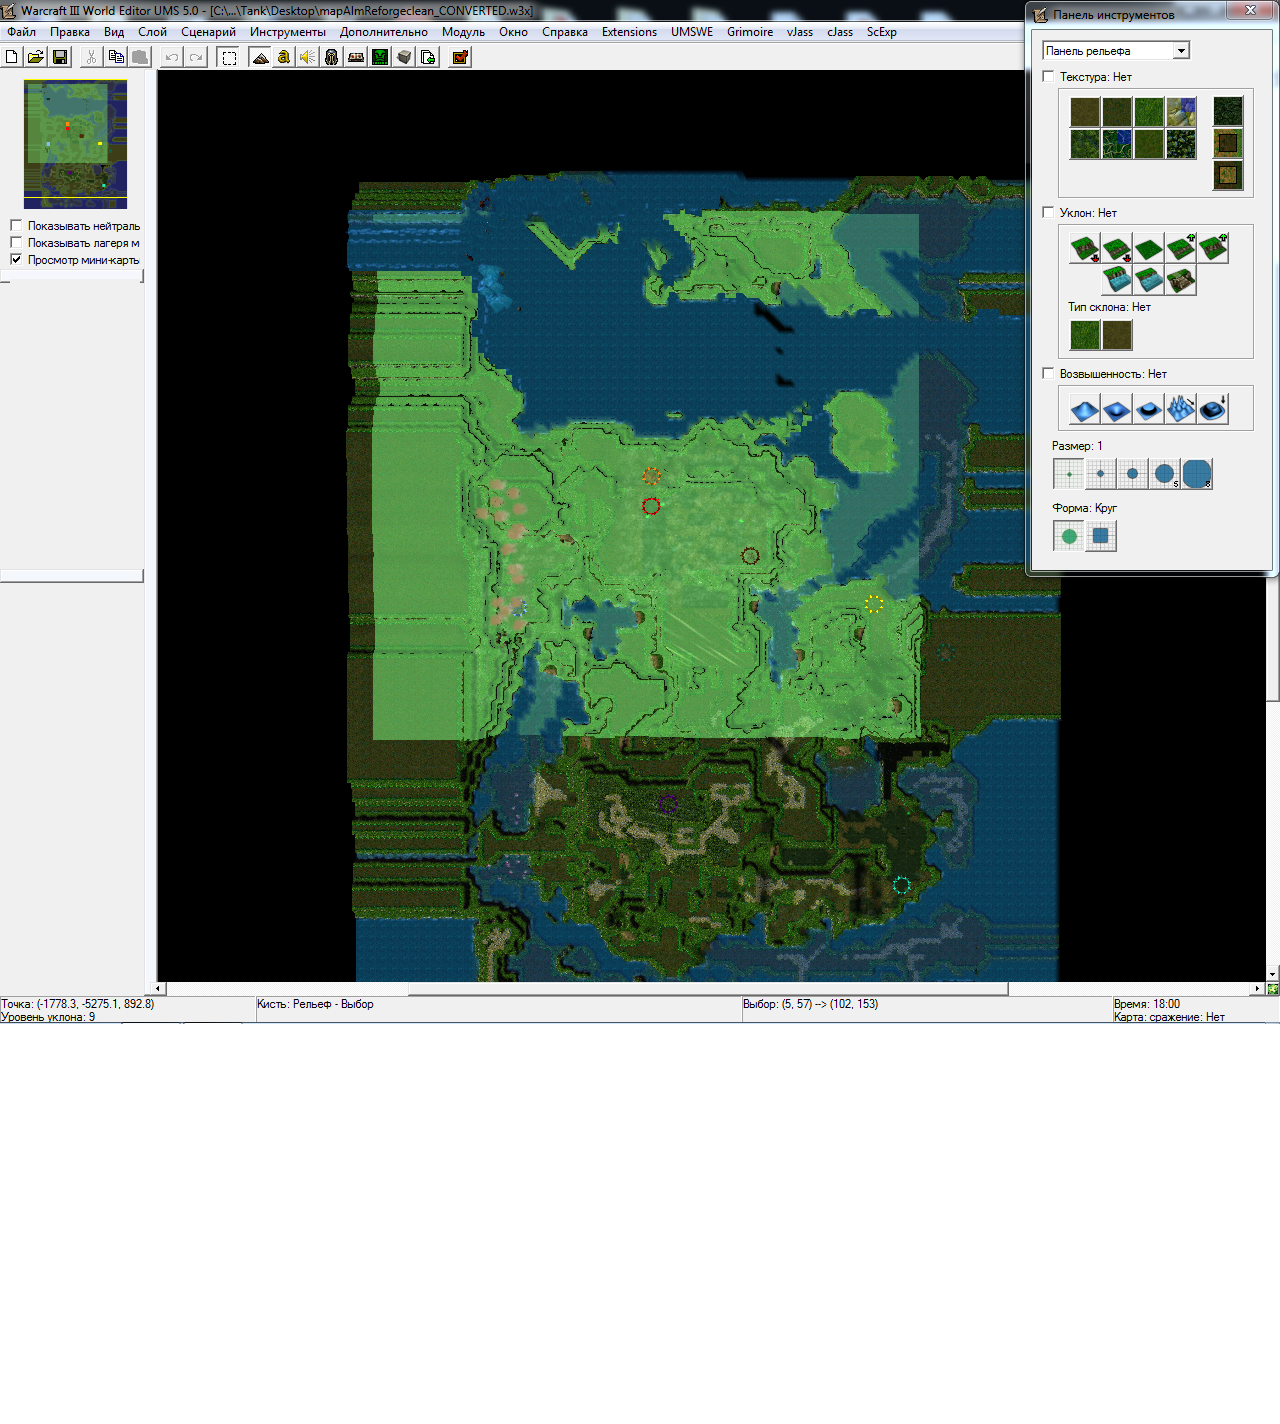Click the Test Map checkmark icon
This screenshot has width=1280, height=1424.
coord(460,57)
